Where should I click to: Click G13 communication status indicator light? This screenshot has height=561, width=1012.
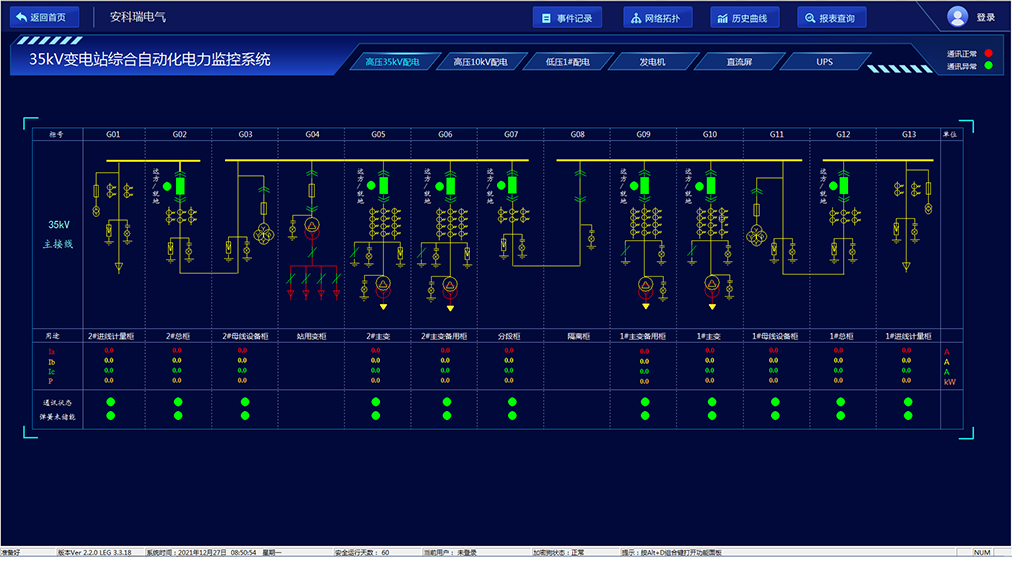click(x=908, y=403)
